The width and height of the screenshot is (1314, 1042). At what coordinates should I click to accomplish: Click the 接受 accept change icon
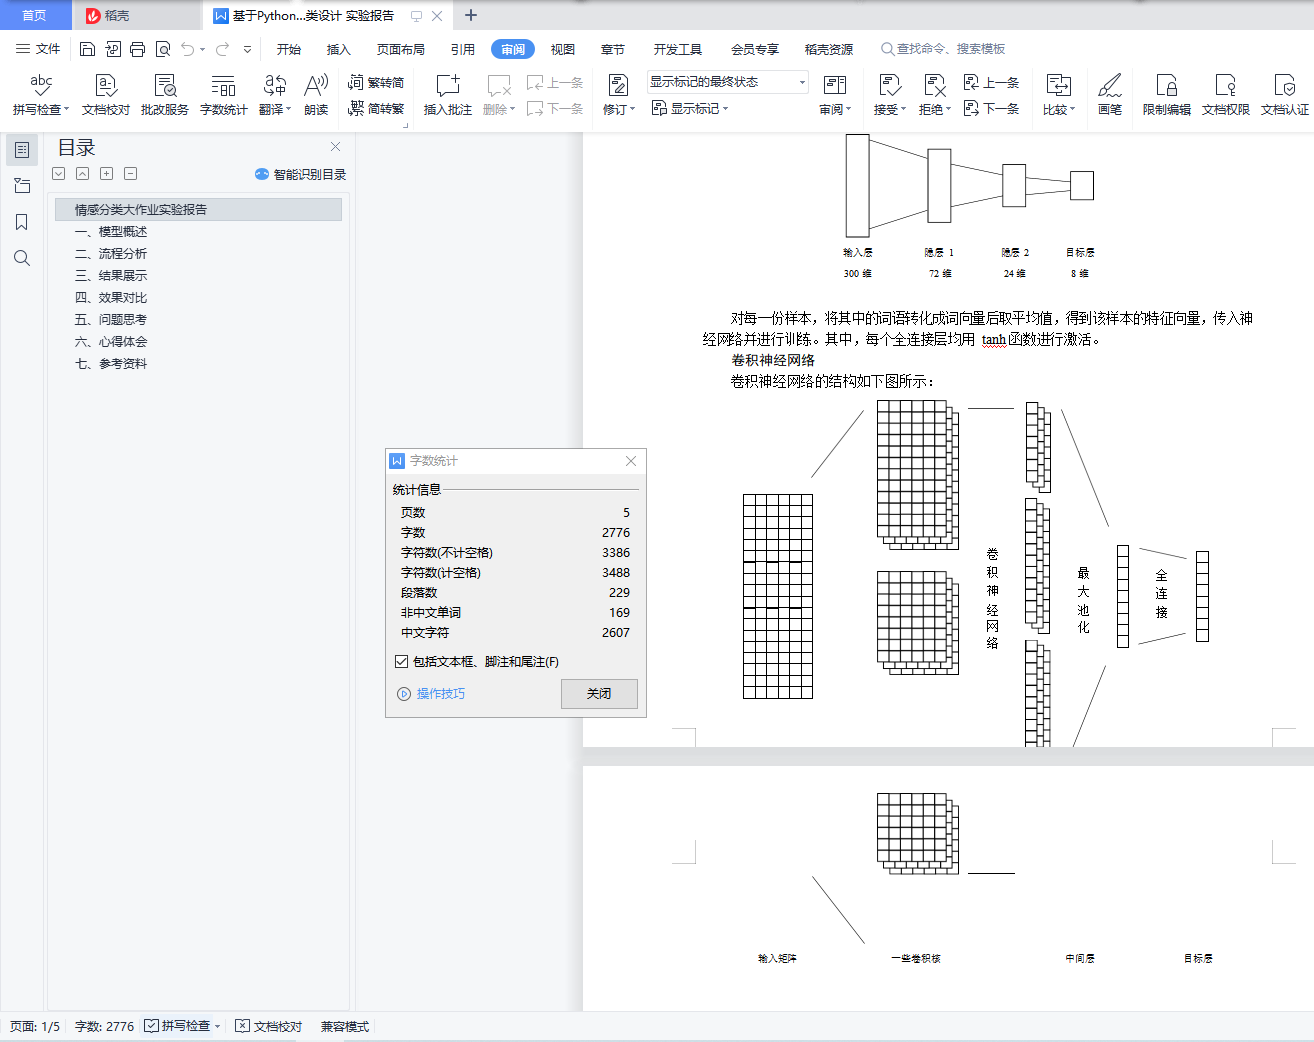point(889,85)
